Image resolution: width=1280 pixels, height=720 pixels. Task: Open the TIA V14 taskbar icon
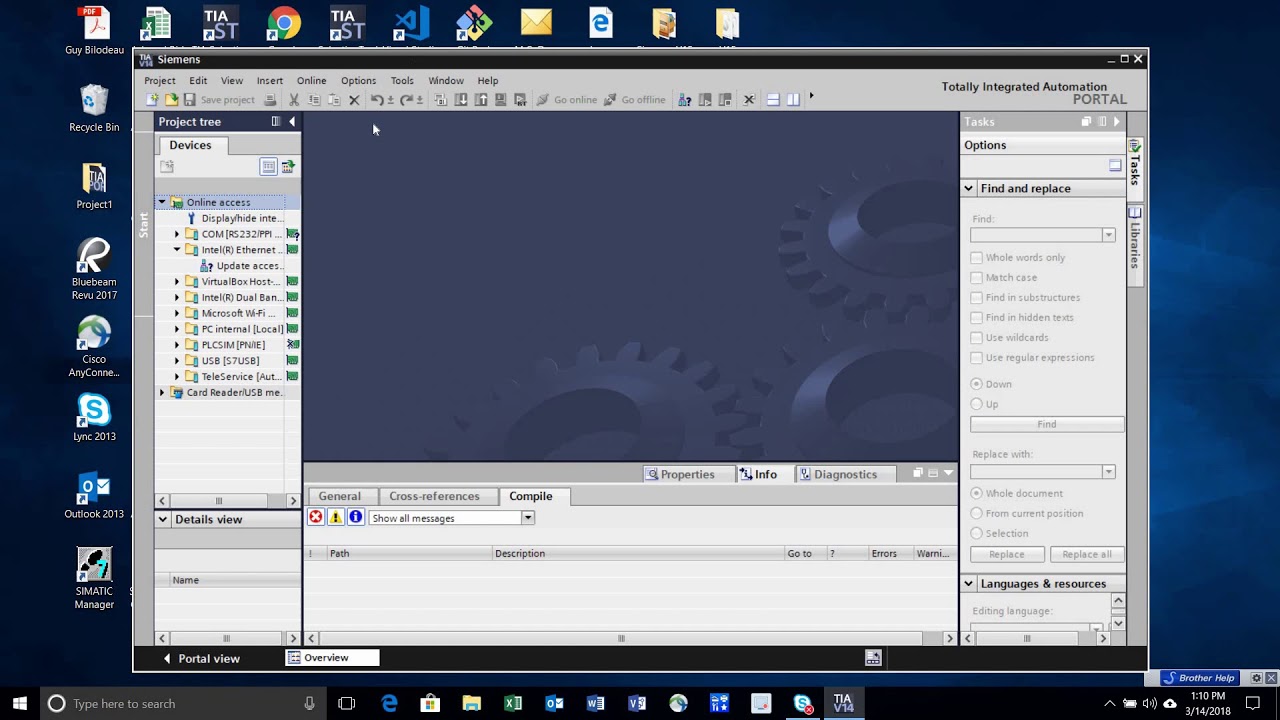pos(843,703)
